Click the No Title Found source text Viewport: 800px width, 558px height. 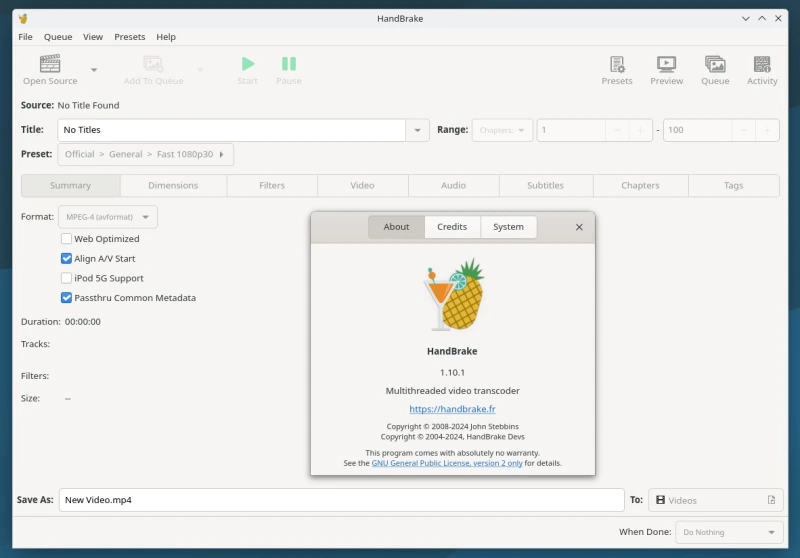[x=88, y=105]
